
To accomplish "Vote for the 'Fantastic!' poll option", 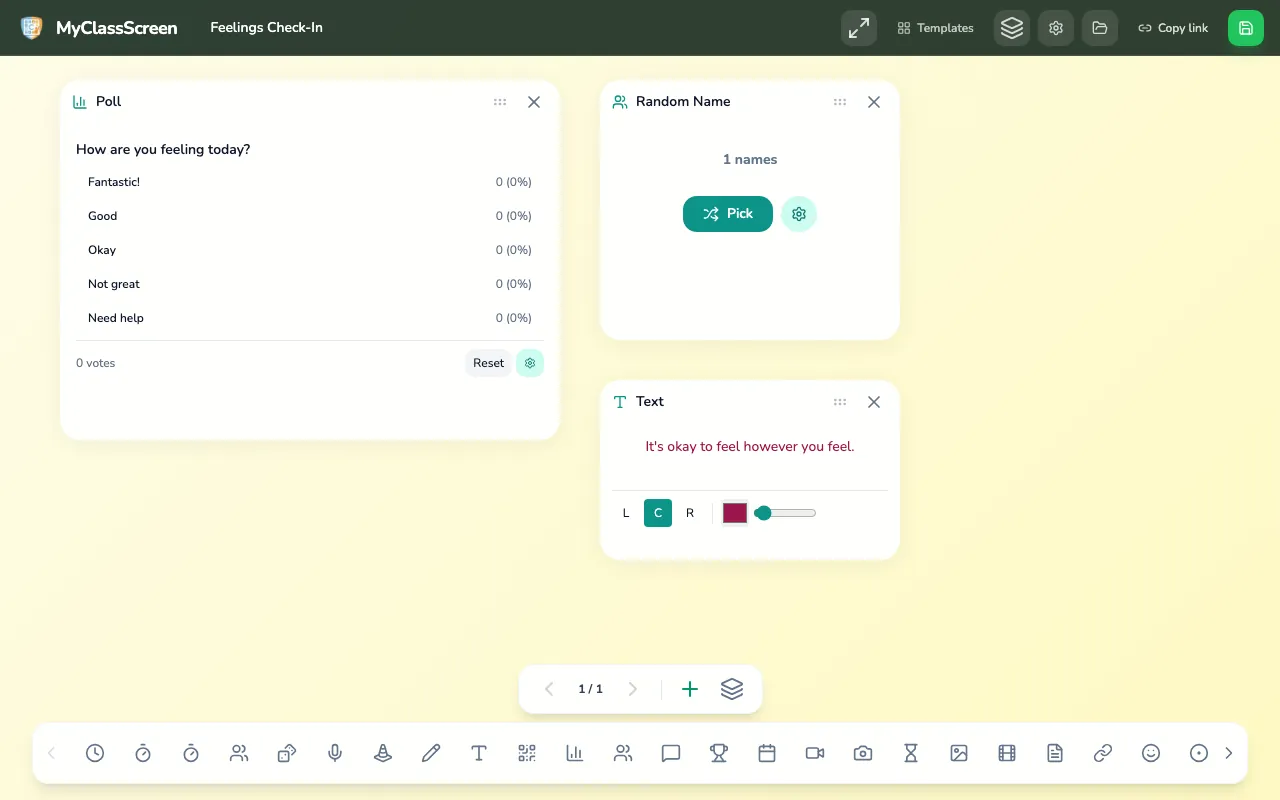I will click(310, 182).
